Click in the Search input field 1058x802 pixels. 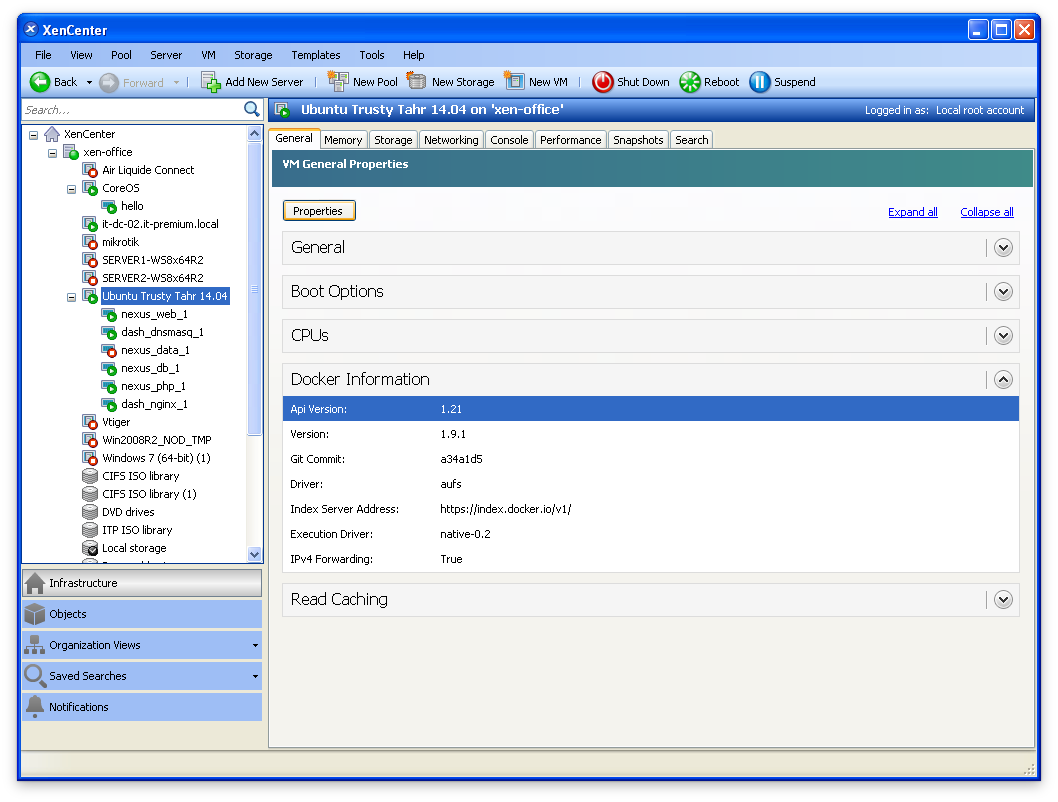click(x=133, y=110)
